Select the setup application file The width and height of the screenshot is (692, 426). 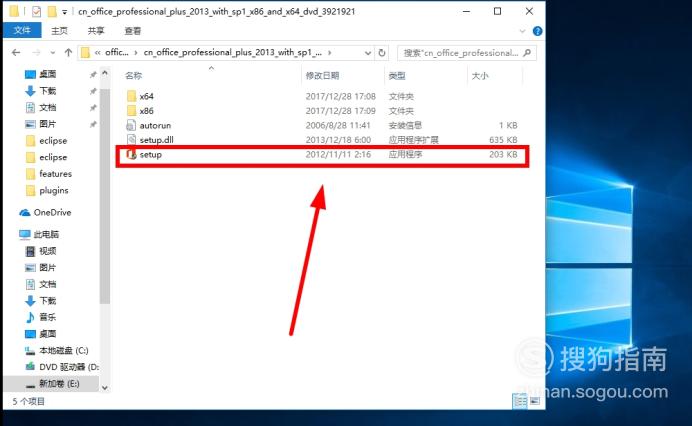[x=150, y=155]
